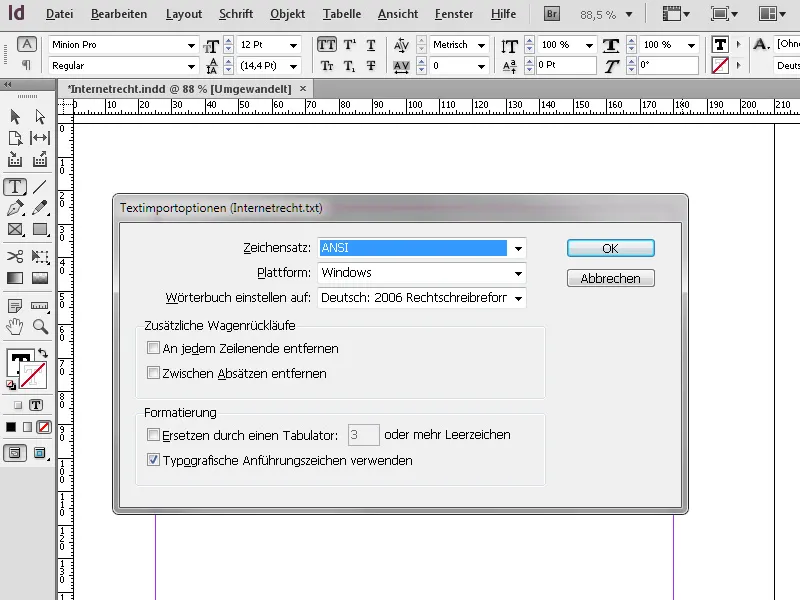Image resolution: width=800 pixels, height=600 pixels.
Task: Click the Superscript button
Action: 349,45
